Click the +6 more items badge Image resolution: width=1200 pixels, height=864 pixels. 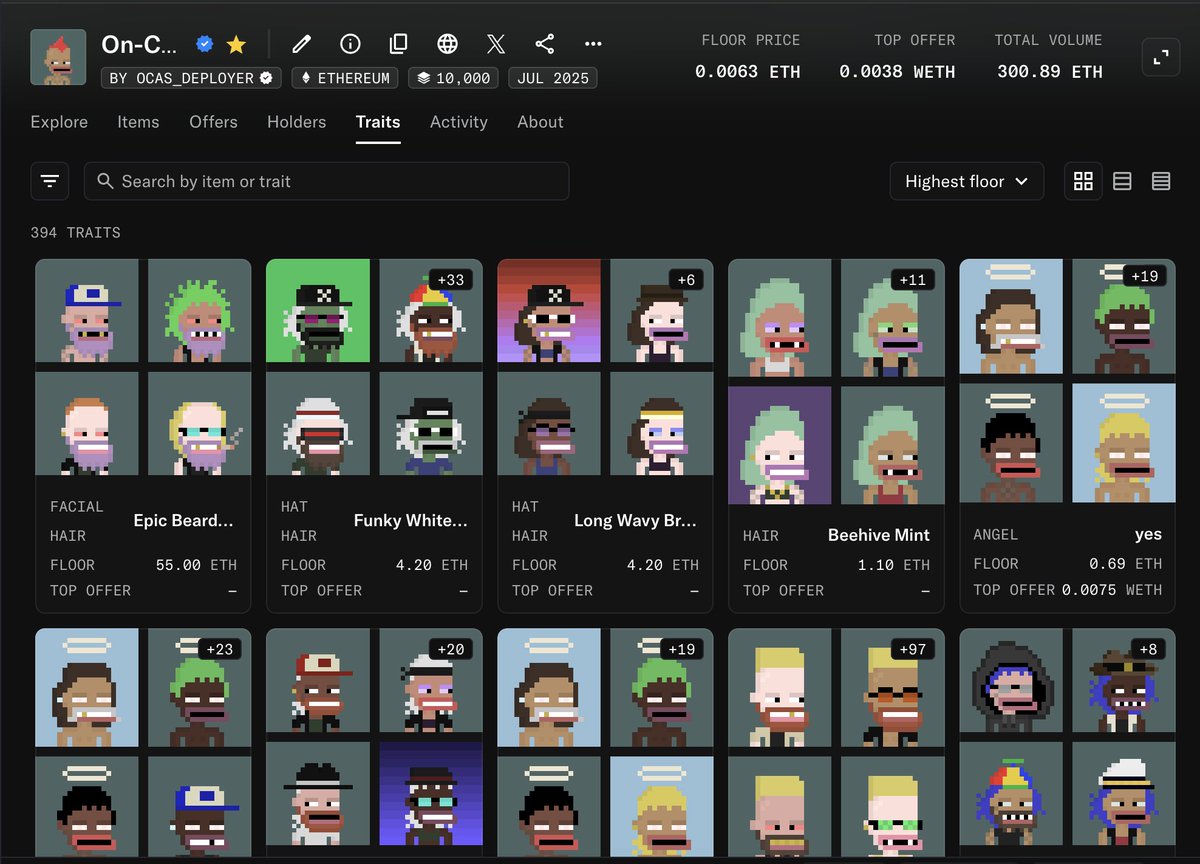(x=686, y=280)
